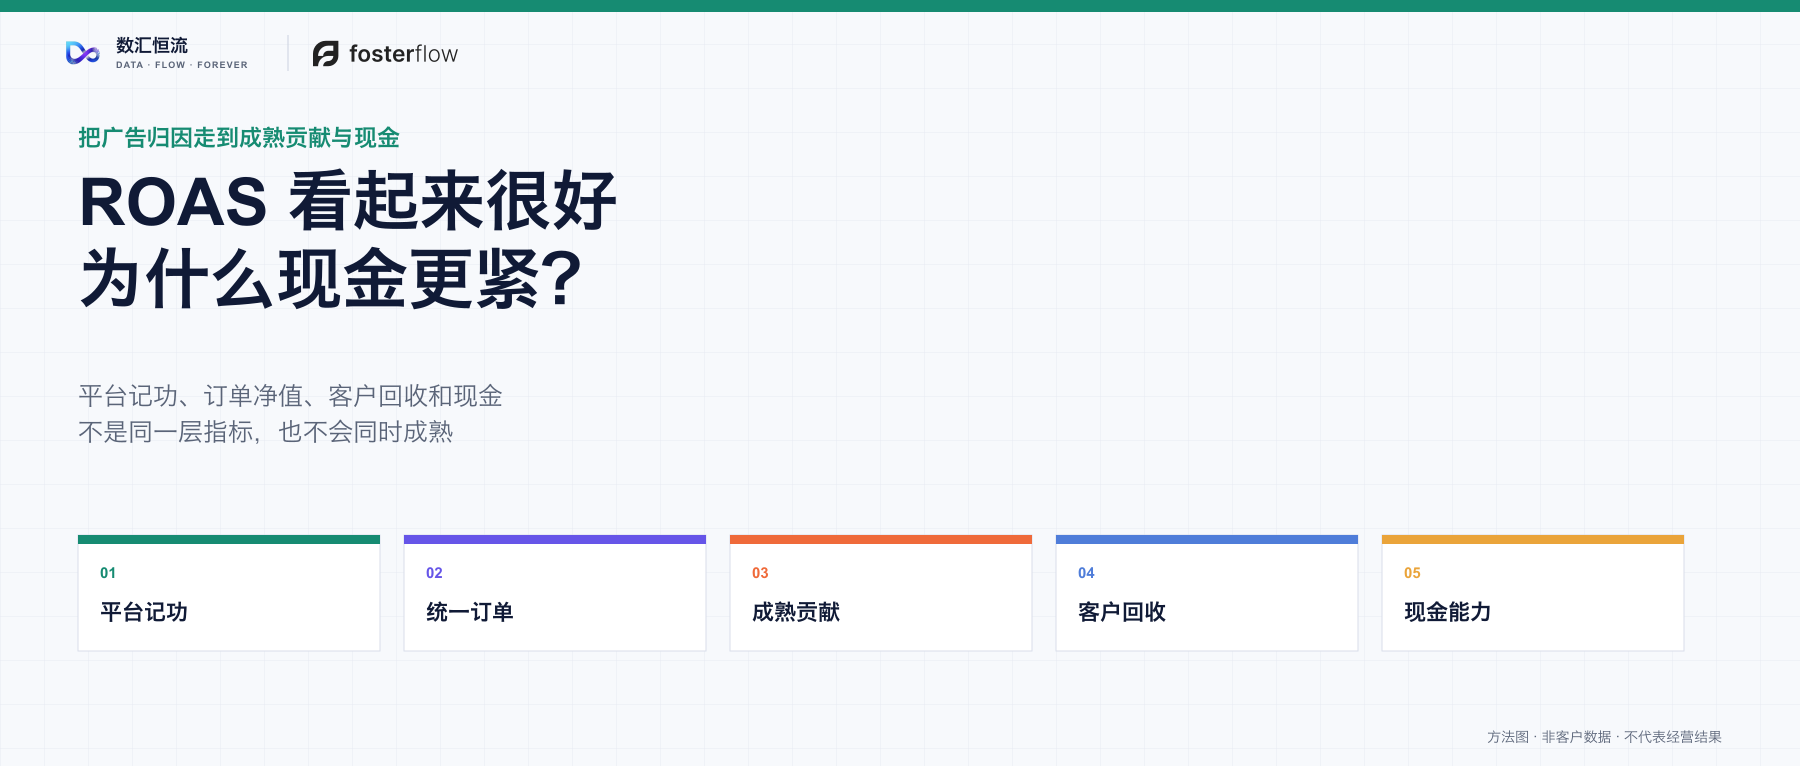Click the DATA · FLOW · FOREVER tagline

coord(182,65)
